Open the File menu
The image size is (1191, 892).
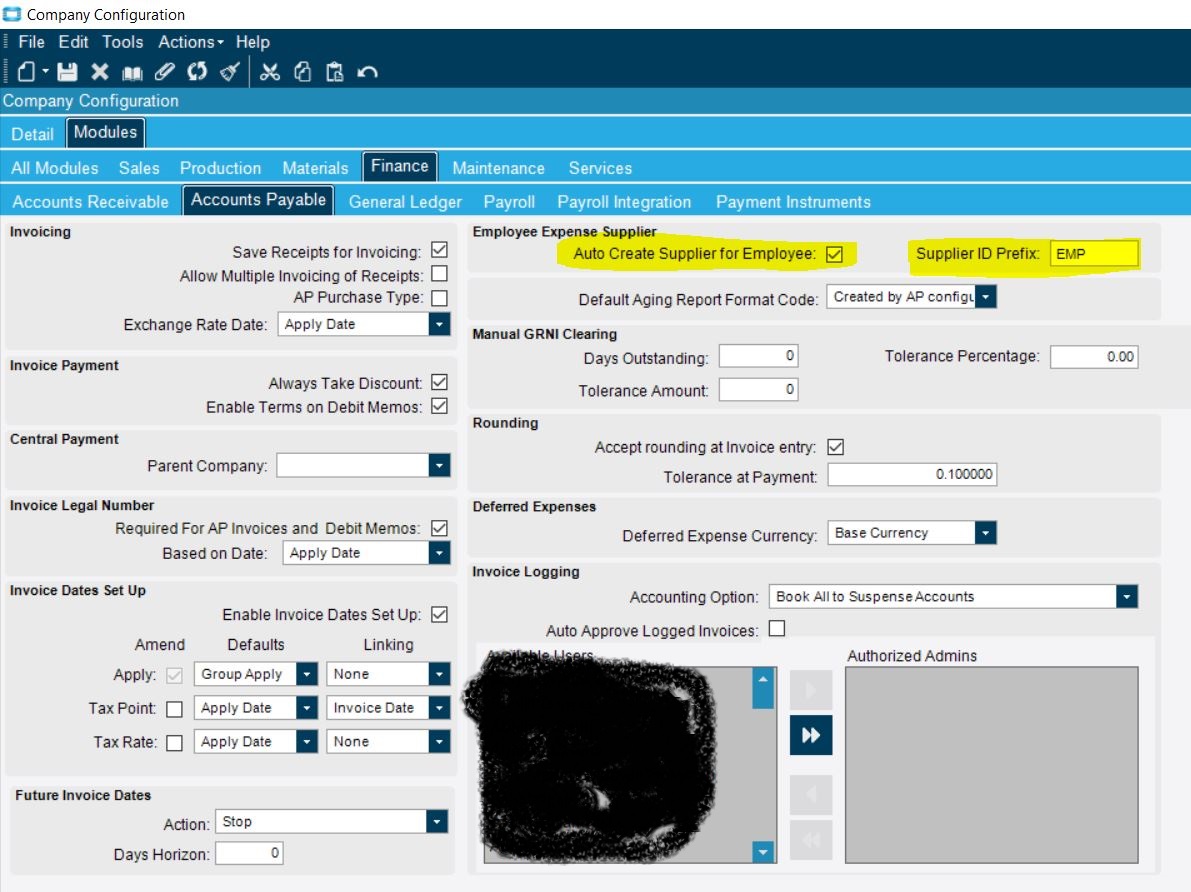pos(31,42)
